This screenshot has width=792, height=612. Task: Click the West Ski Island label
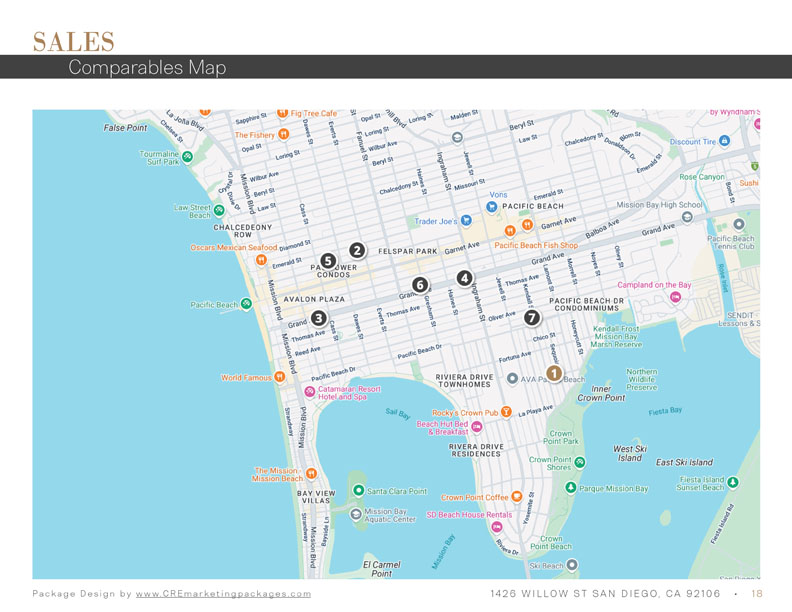(629, 453)
